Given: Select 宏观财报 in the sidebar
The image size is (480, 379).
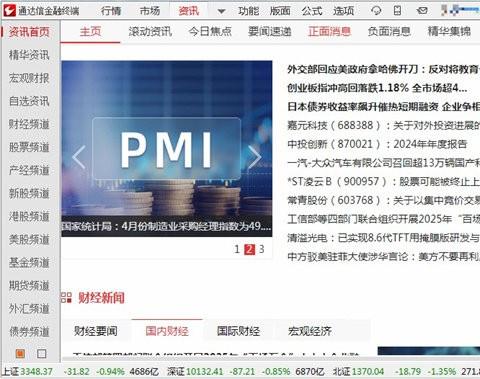Looking at the screenshot, I should [29, 78].
